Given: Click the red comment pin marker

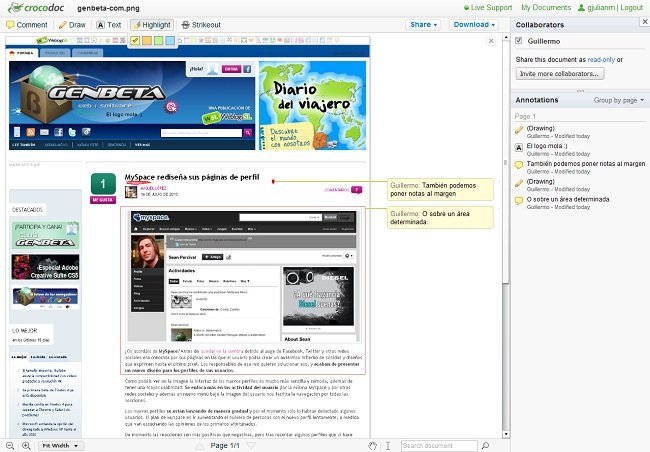Looking at the screenshot, I should click(273, 182).
